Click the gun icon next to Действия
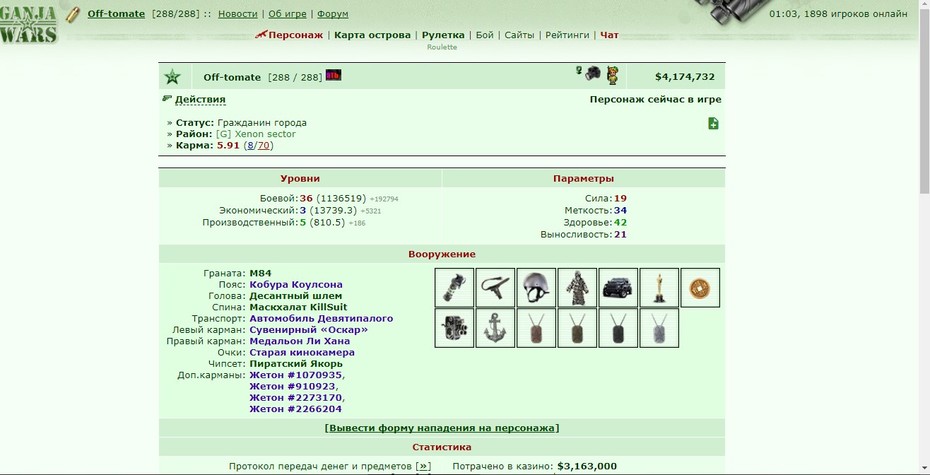 click(x=167, y=98)
